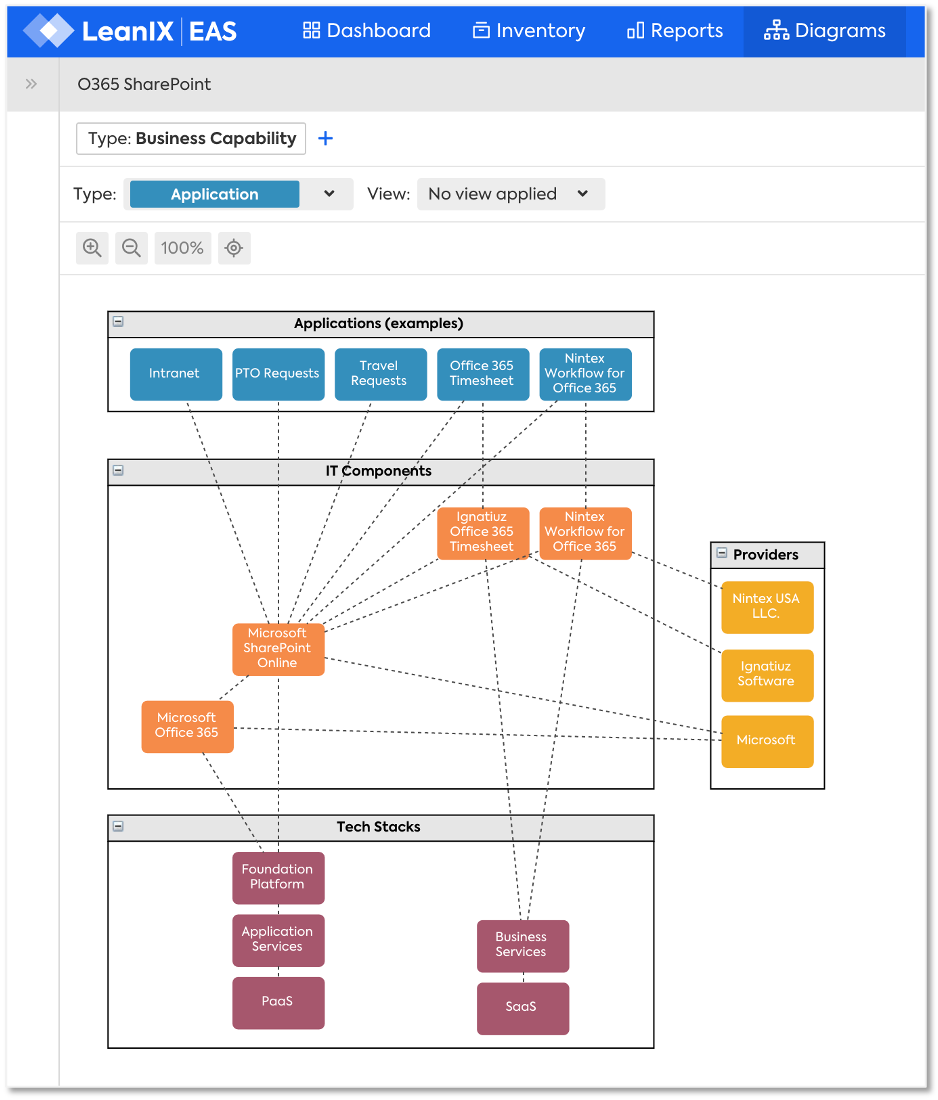Collapse the Applications (examples) container
Image resolution: width=938 pixels, height=1100 pixels.
119,321
